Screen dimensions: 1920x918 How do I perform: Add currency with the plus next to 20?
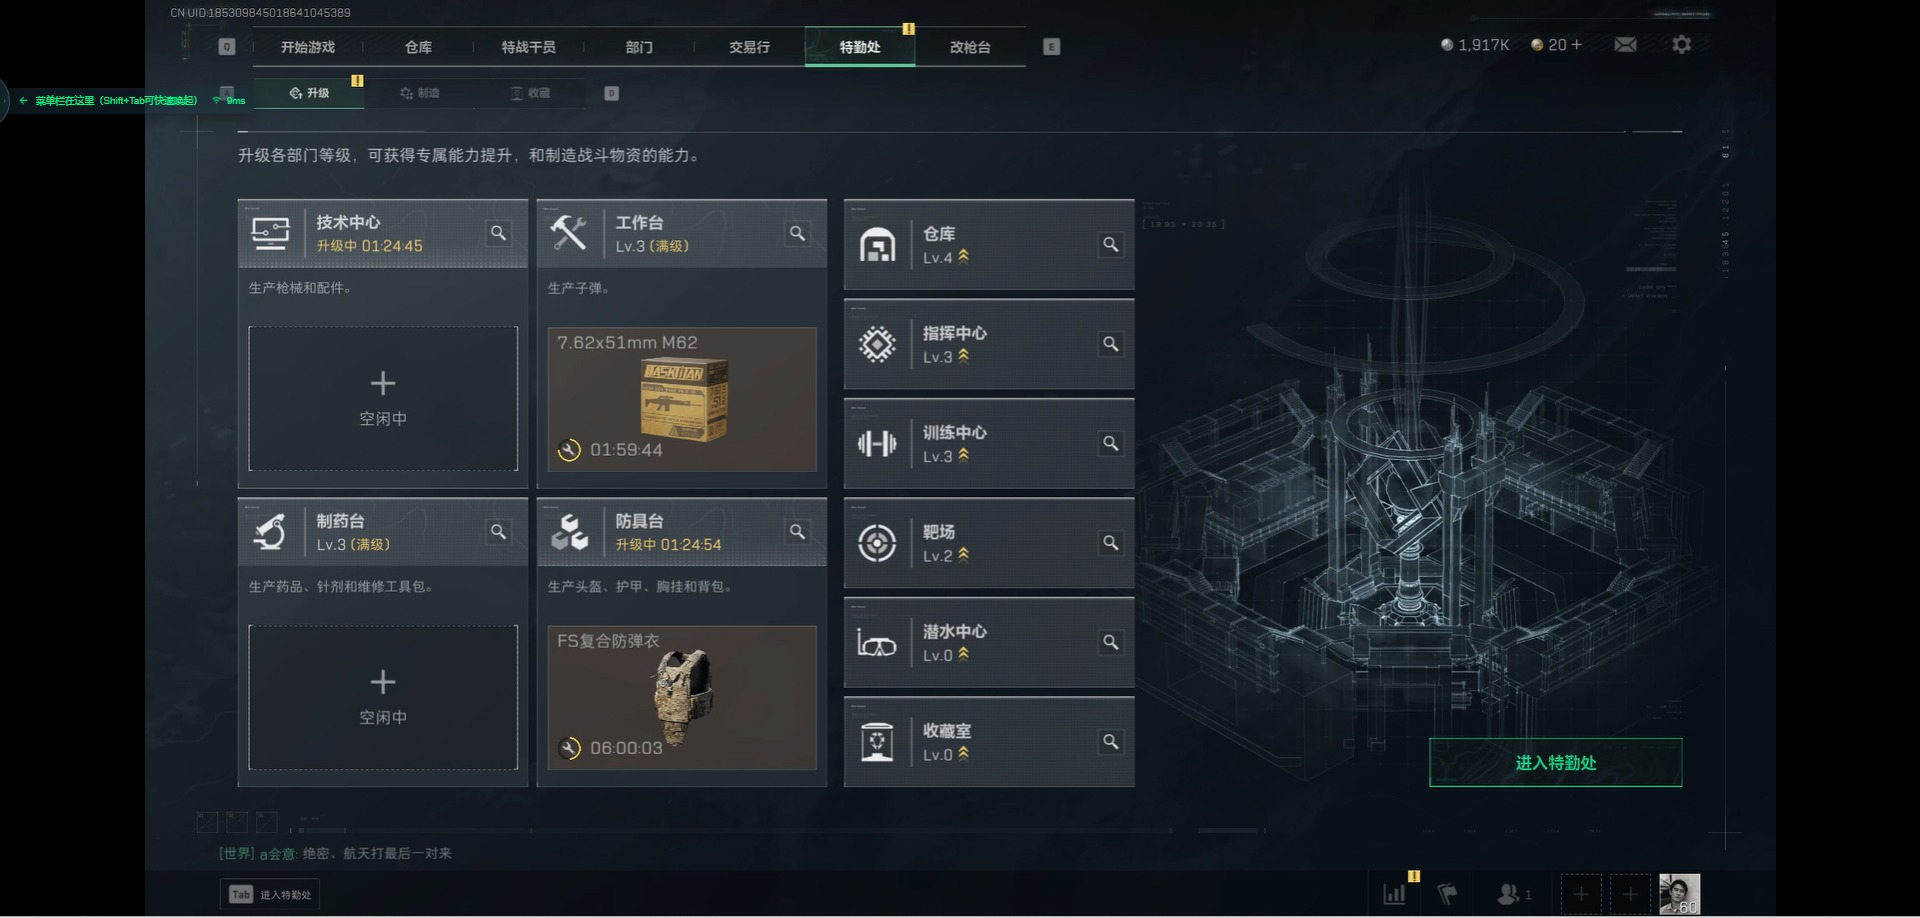[1577, 45]
